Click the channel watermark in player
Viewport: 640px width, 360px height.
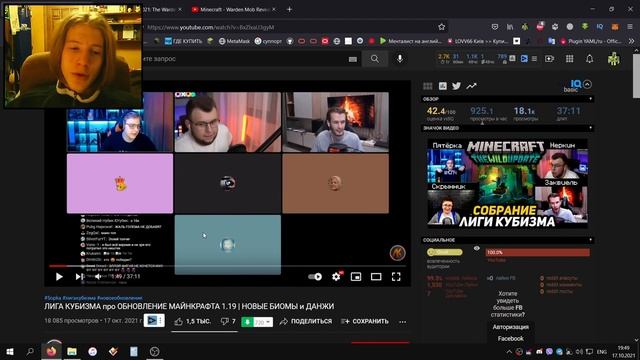tap(397, 253)
